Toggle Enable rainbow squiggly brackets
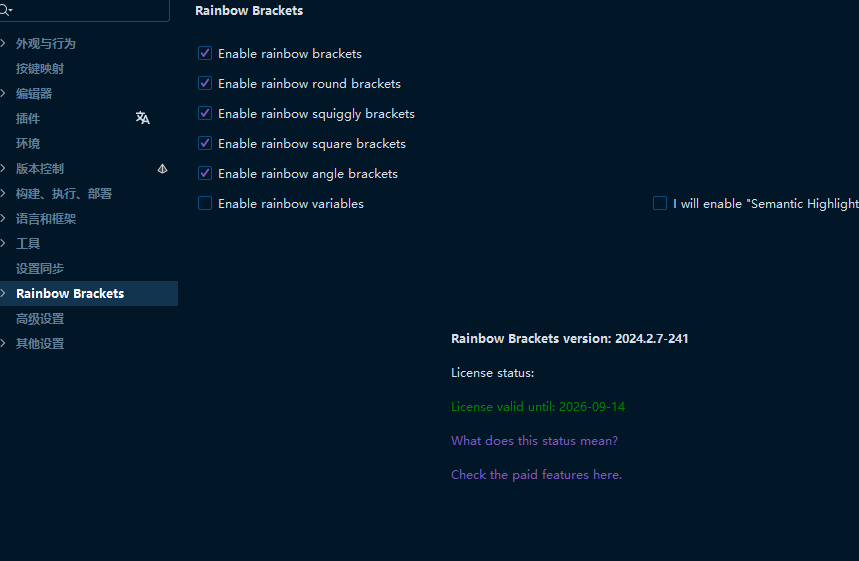The image size is (859, 561). point(205,113)
